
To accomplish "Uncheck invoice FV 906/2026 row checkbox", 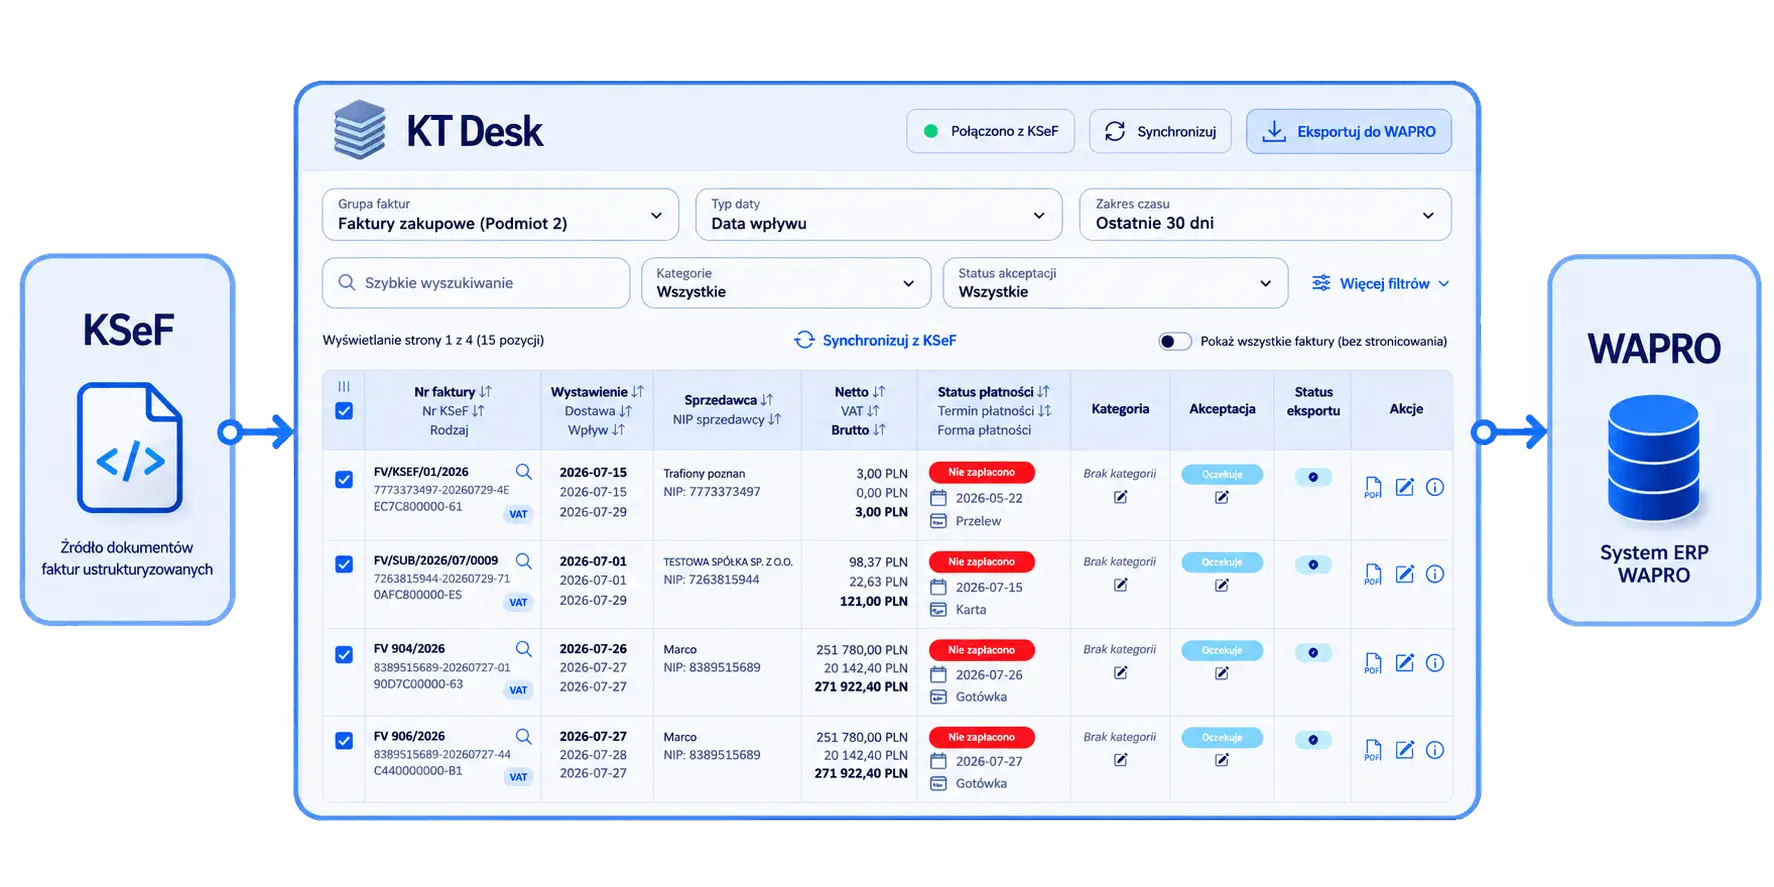I will point(344,741).
